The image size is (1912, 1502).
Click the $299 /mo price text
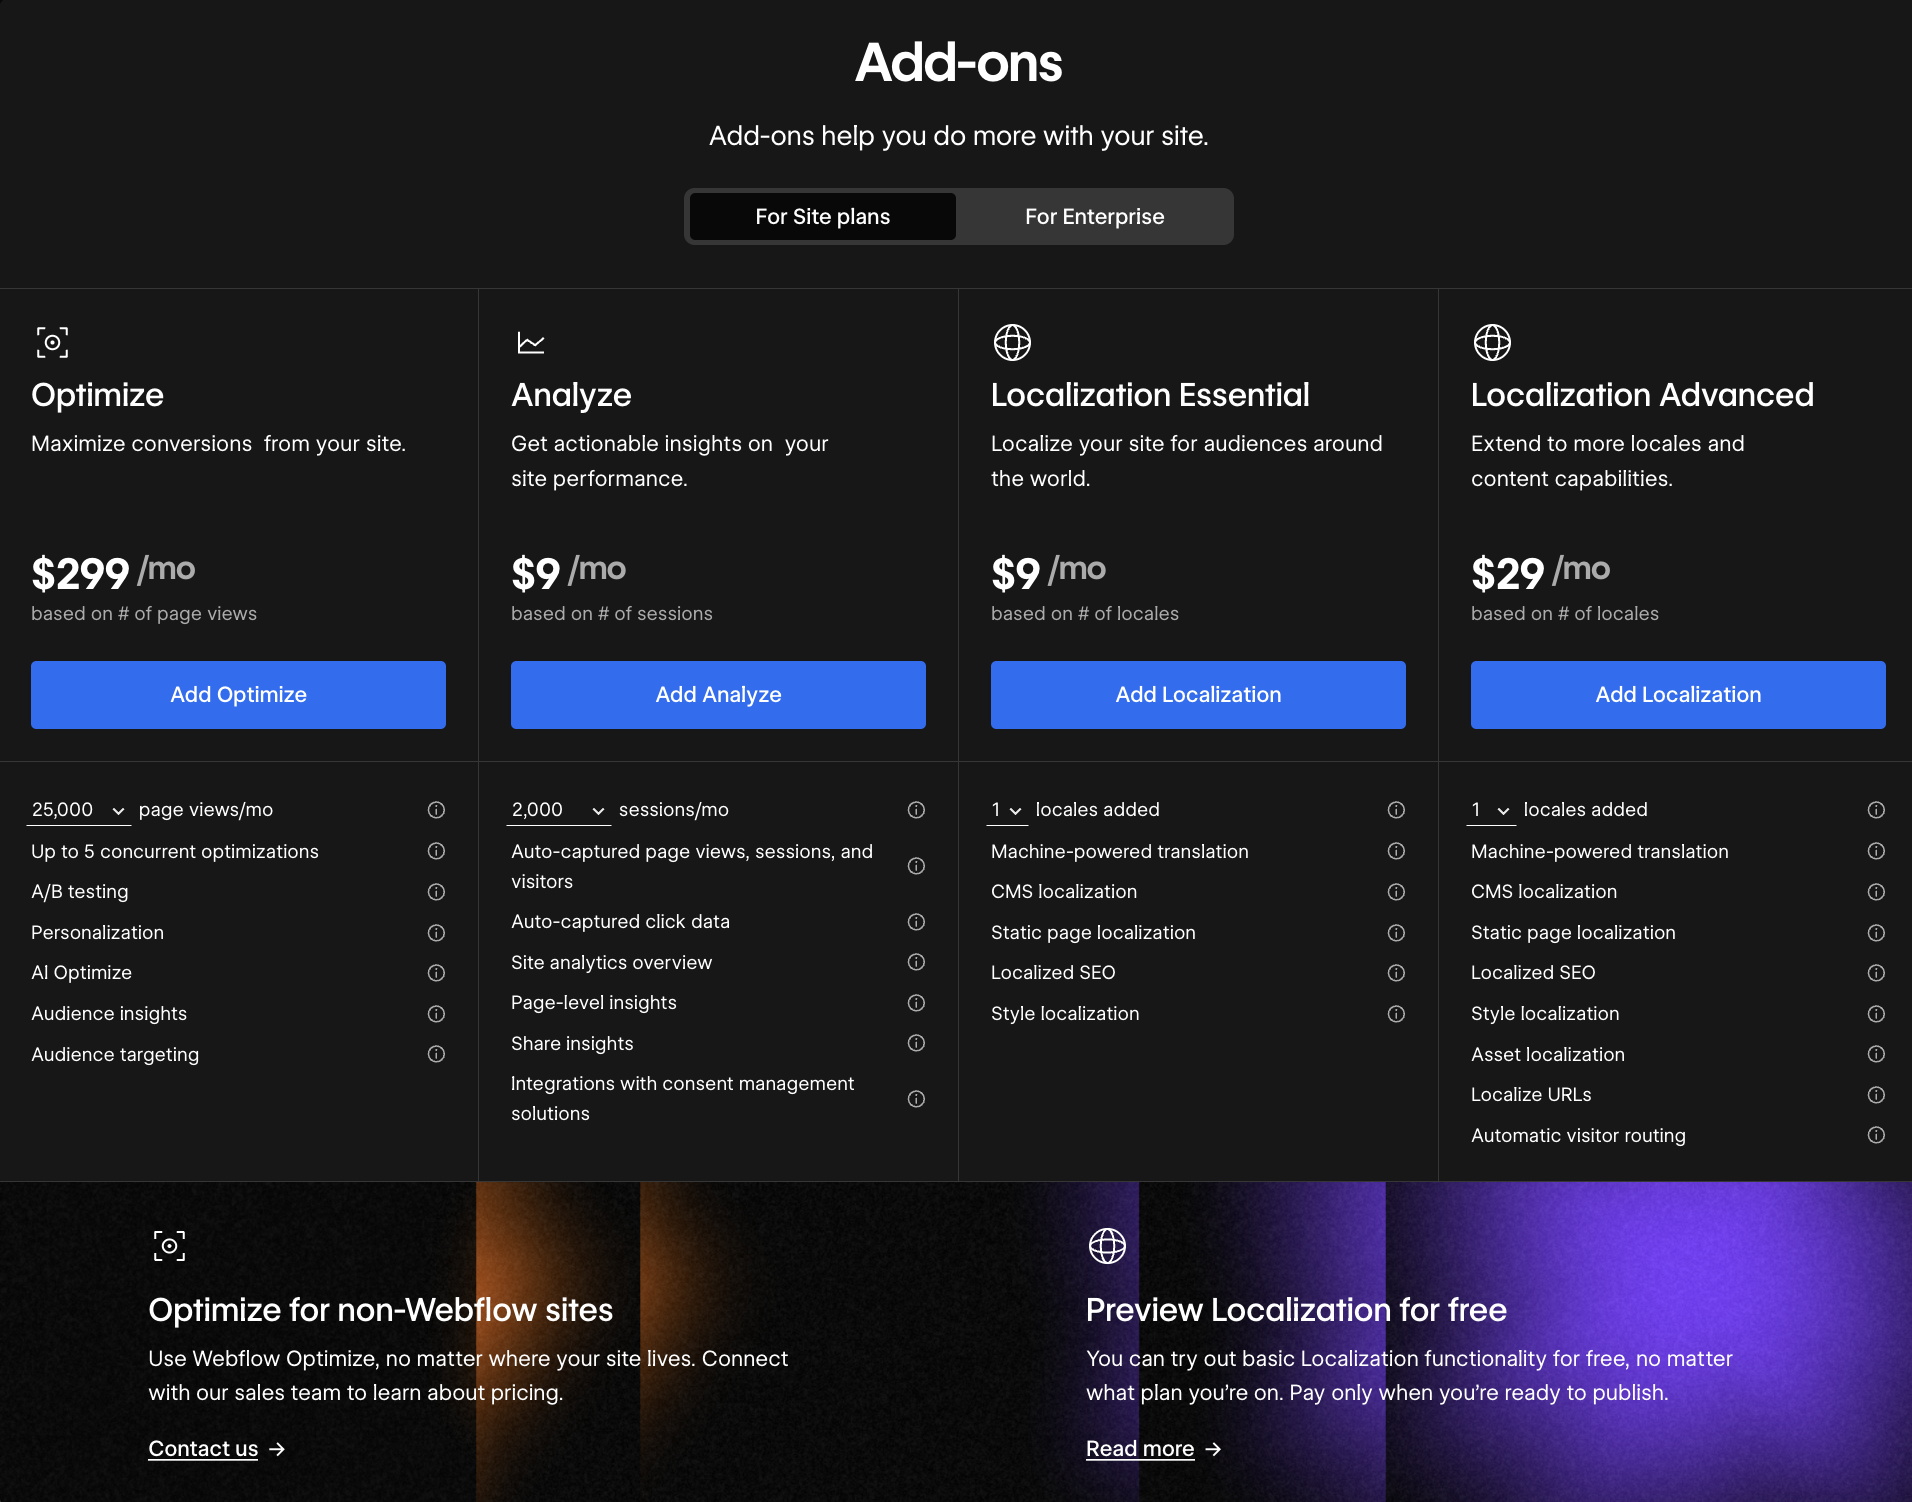click(x=113, y=572)
